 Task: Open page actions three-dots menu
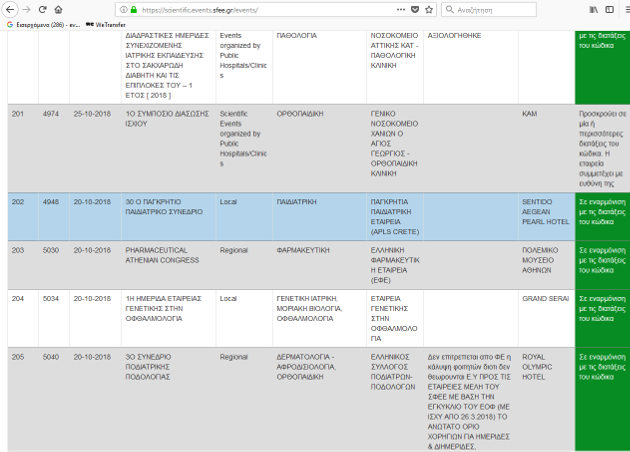399,9
